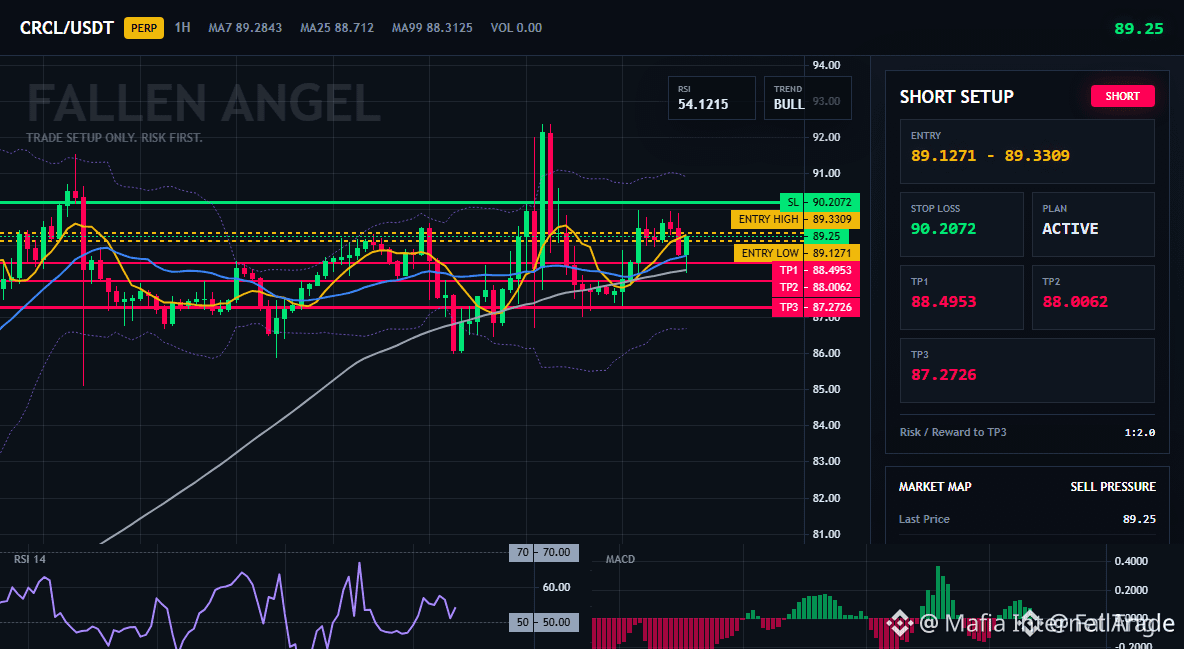Click the 1:2.0 risk reward value
The width and height of the screenshot is (1184, 649).
click(x=1139, y=433)
